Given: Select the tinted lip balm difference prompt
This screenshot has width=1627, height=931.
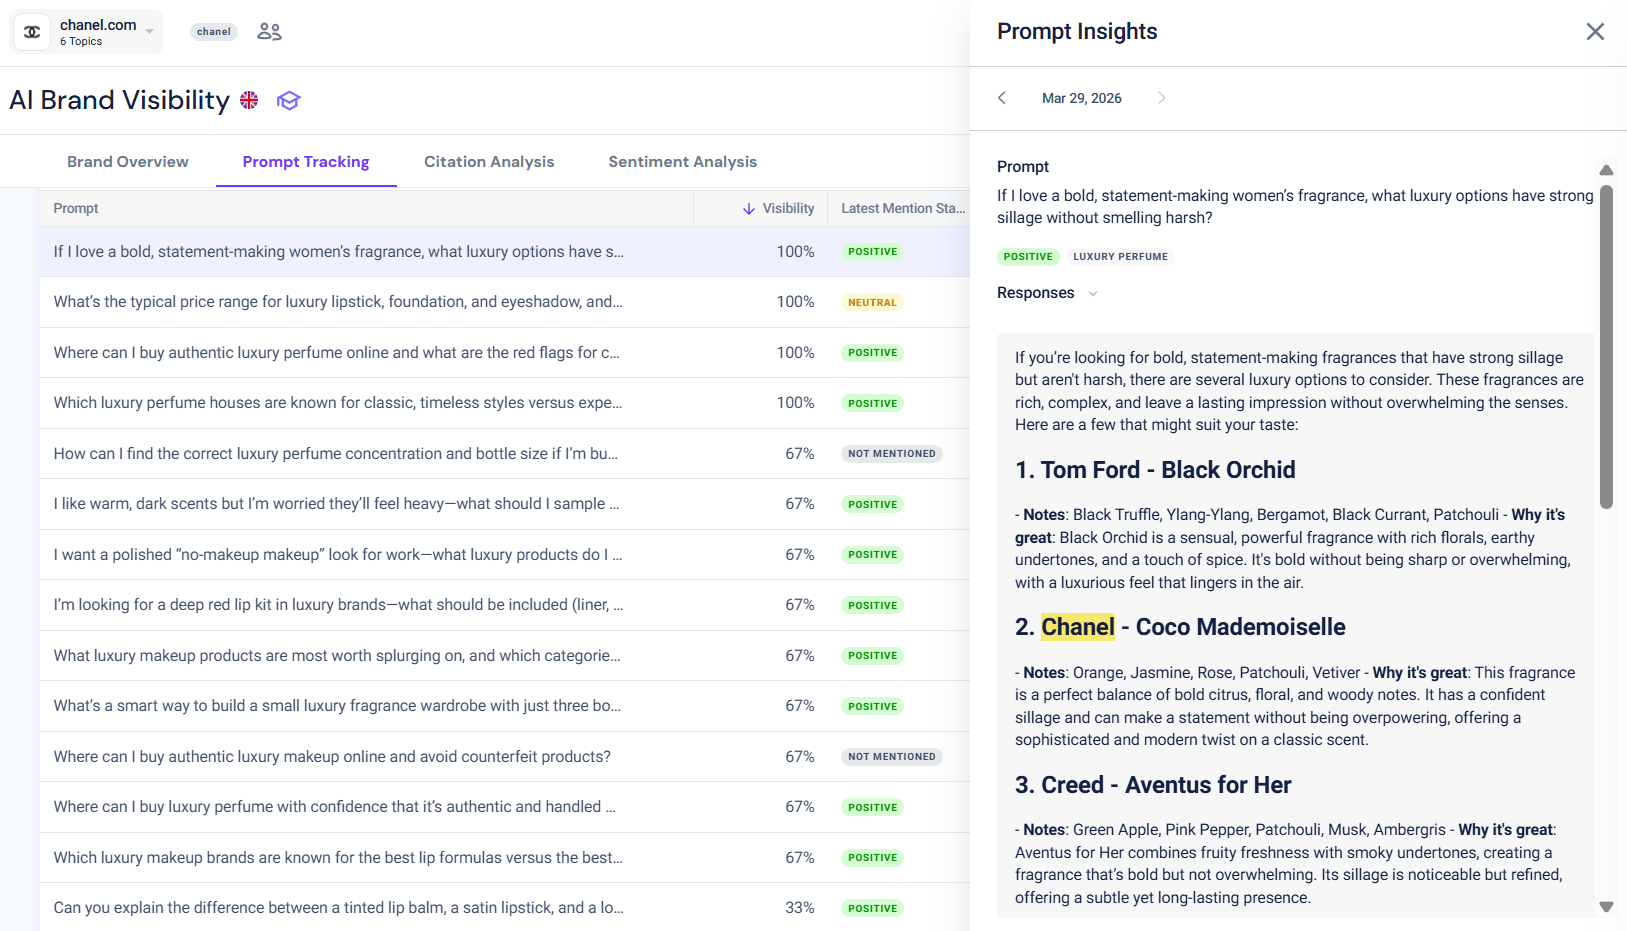Looking at the screenshot, I should click(x=505, y=907).
